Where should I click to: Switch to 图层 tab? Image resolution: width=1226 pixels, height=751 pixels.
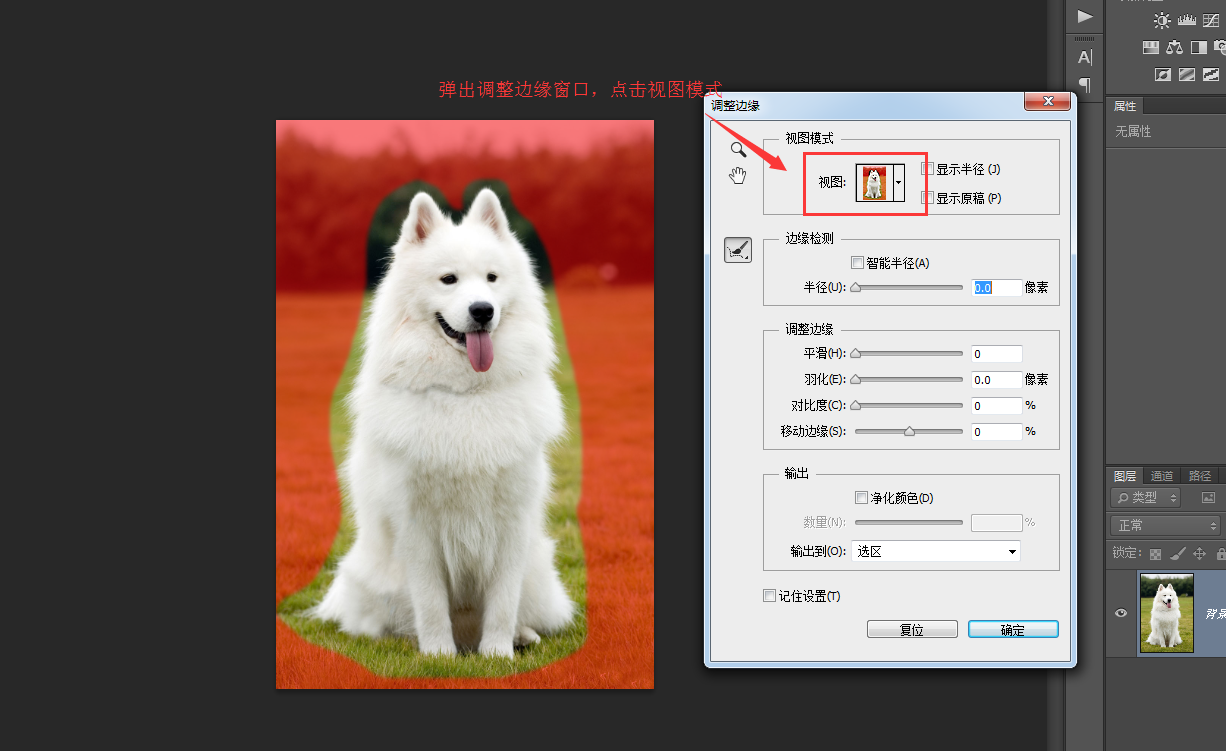pyautogui.click(x=1125, y=476)
